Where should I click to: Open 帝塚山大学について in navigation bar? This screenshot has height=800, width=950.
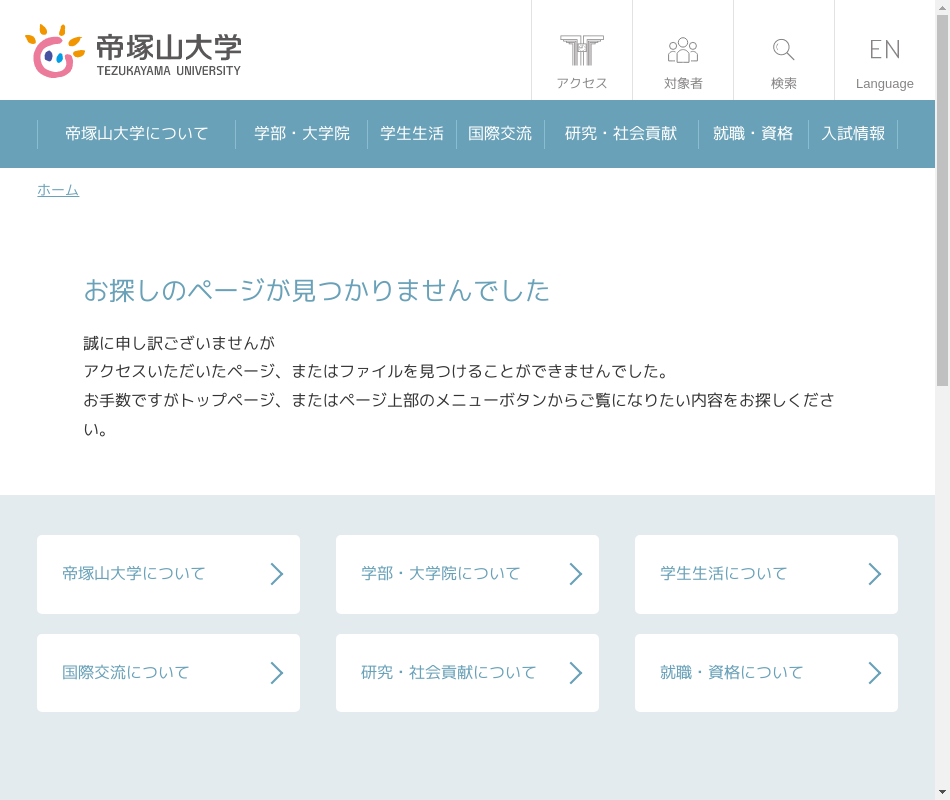136,134
